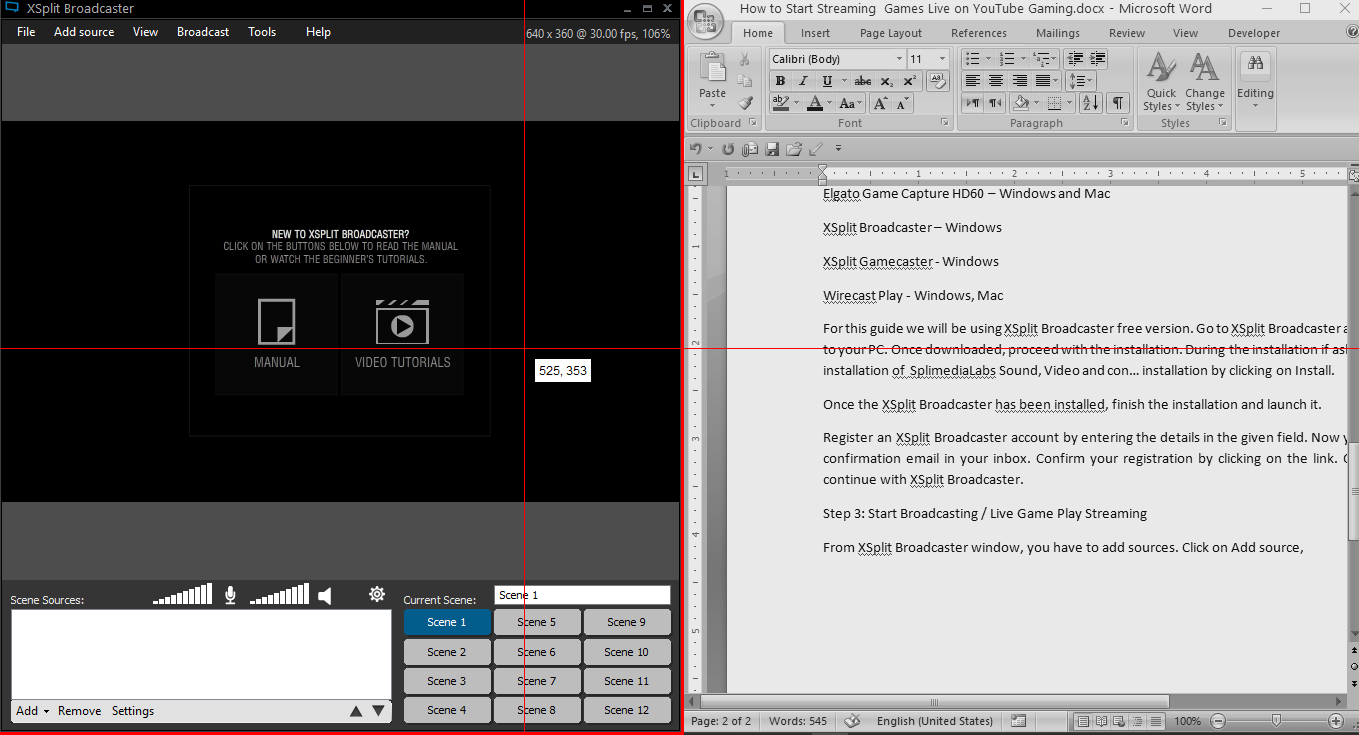This screenshot has height=735, width=1359.
Task: Switch to the Insert tab in Word
Action: (x=815, y=33)
